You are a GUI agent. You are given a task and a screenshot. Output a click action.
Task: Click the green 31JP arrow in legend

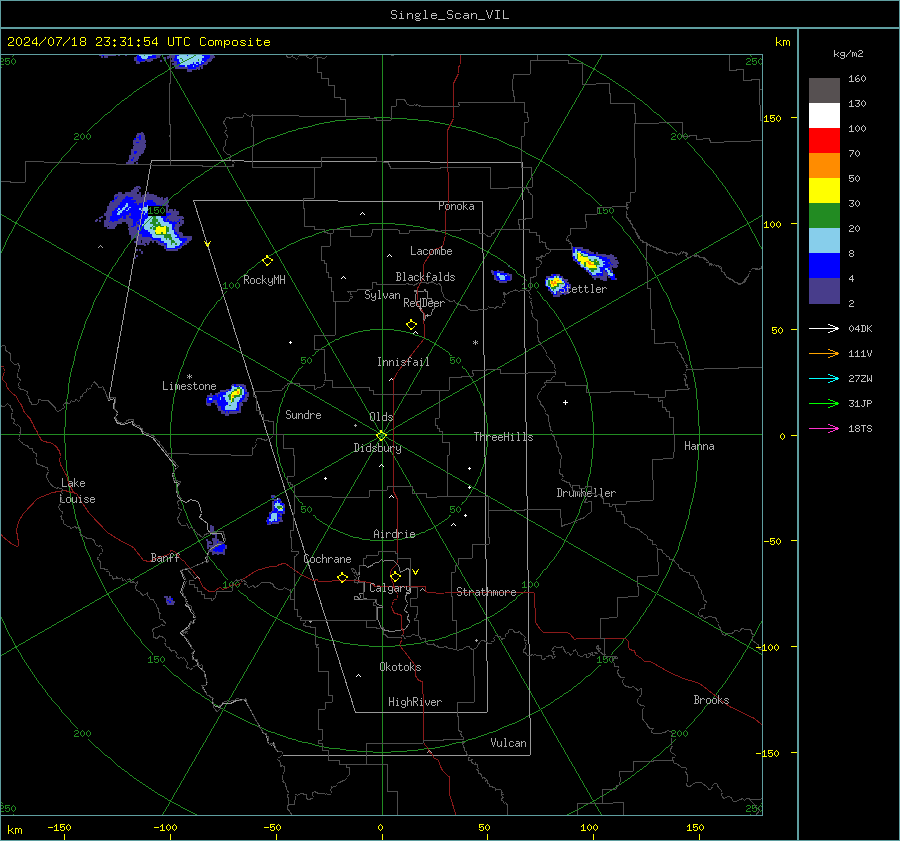coord(824,404)
